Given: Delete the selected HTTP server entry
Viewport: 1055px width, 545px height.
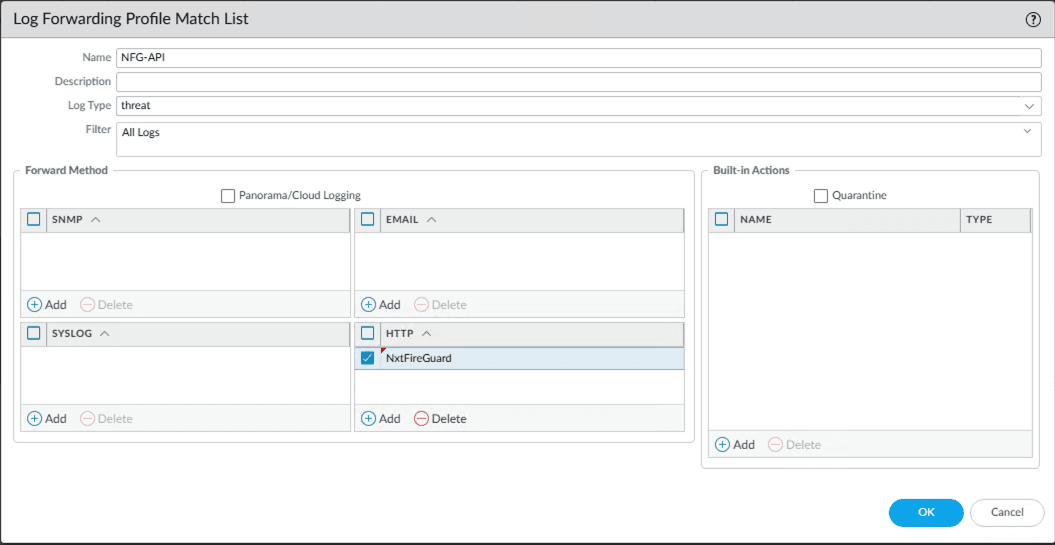Looking at the screenshot, I should pyautogui.click(x=440, y=419).
